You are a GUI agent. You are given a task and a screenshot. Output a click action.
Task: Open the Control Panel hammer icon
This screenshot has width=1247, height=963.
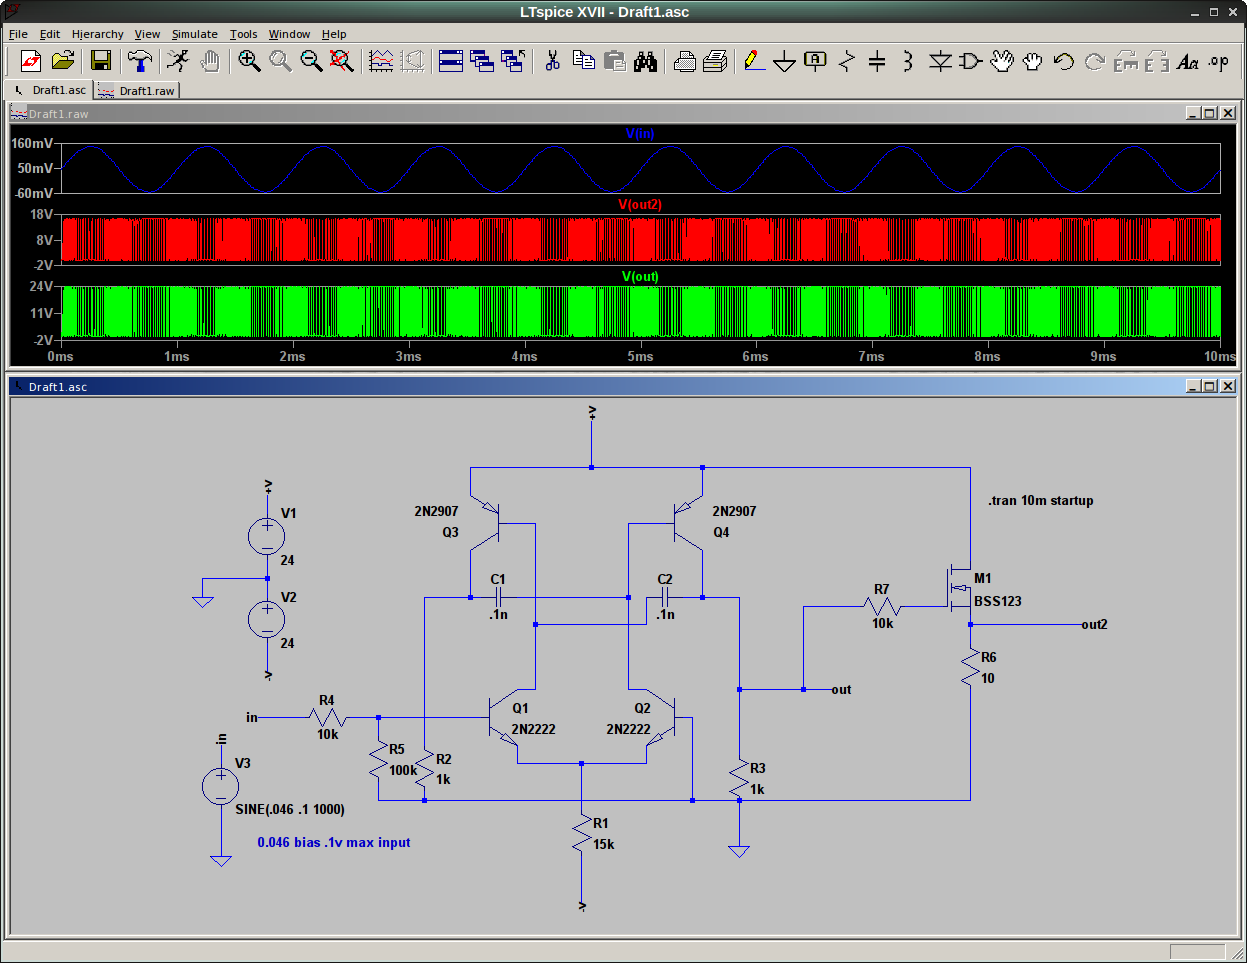point(140,62)
